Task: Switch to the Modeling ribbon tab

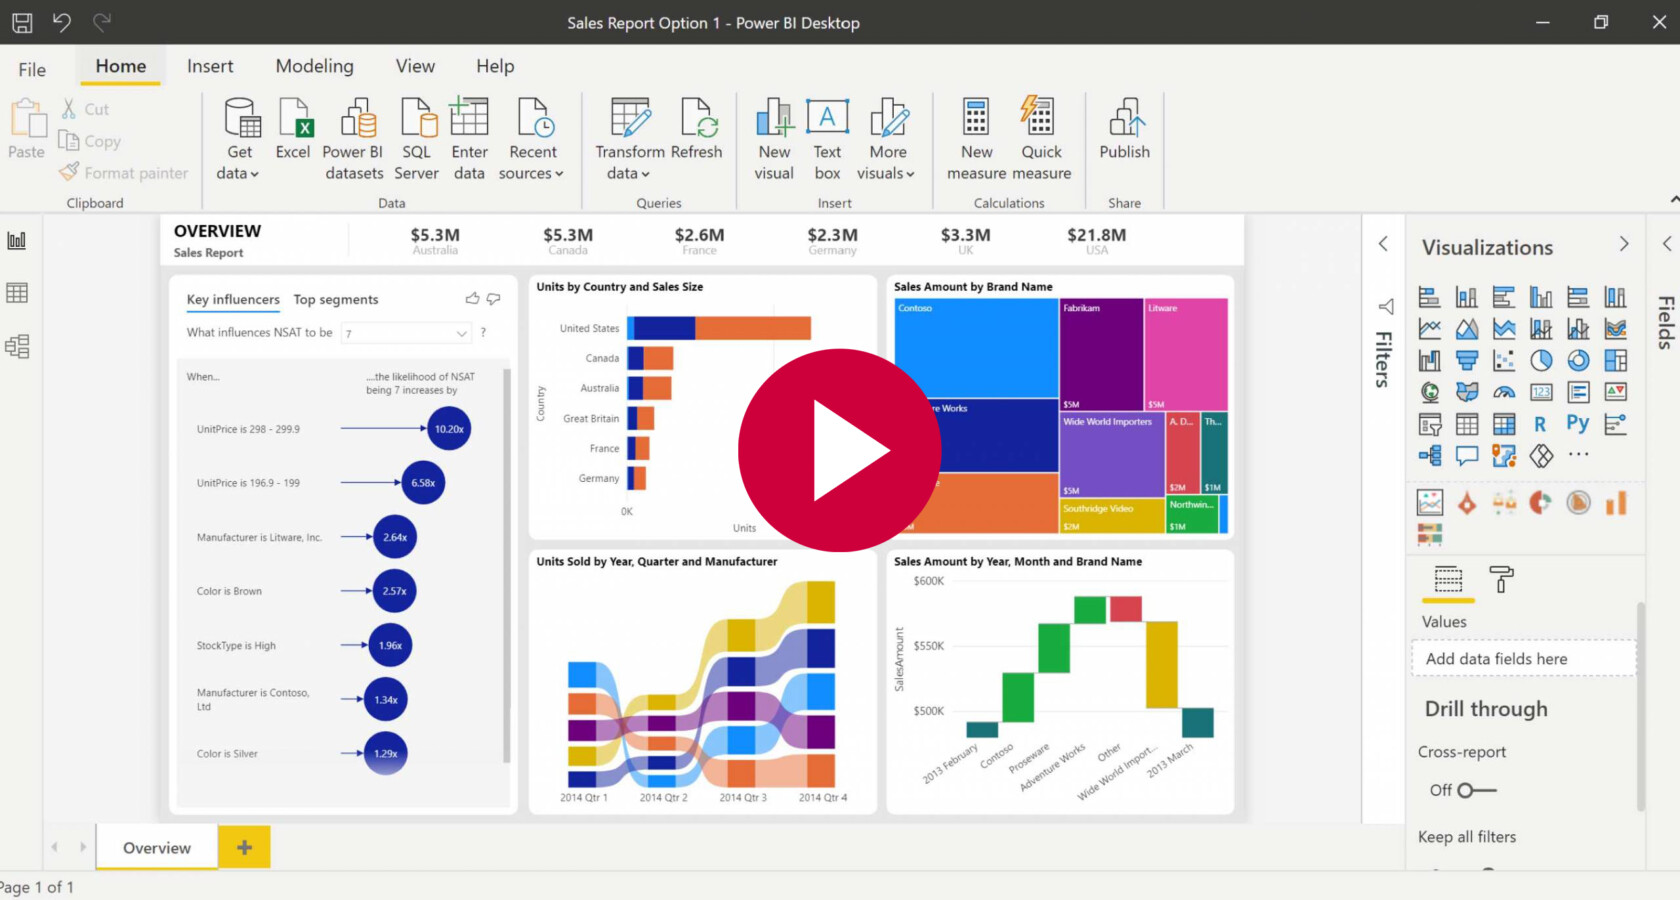Action: click(x=315, y=66)
